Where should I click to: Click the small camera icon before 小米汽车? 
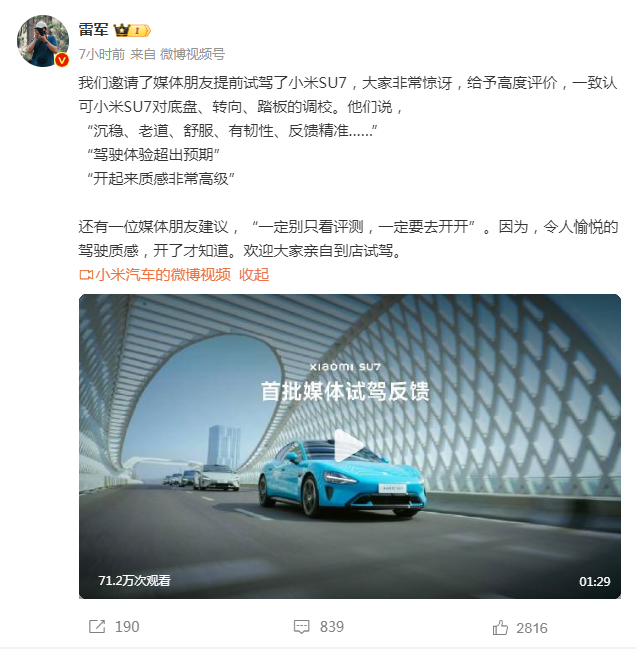(x=86, y=275)
